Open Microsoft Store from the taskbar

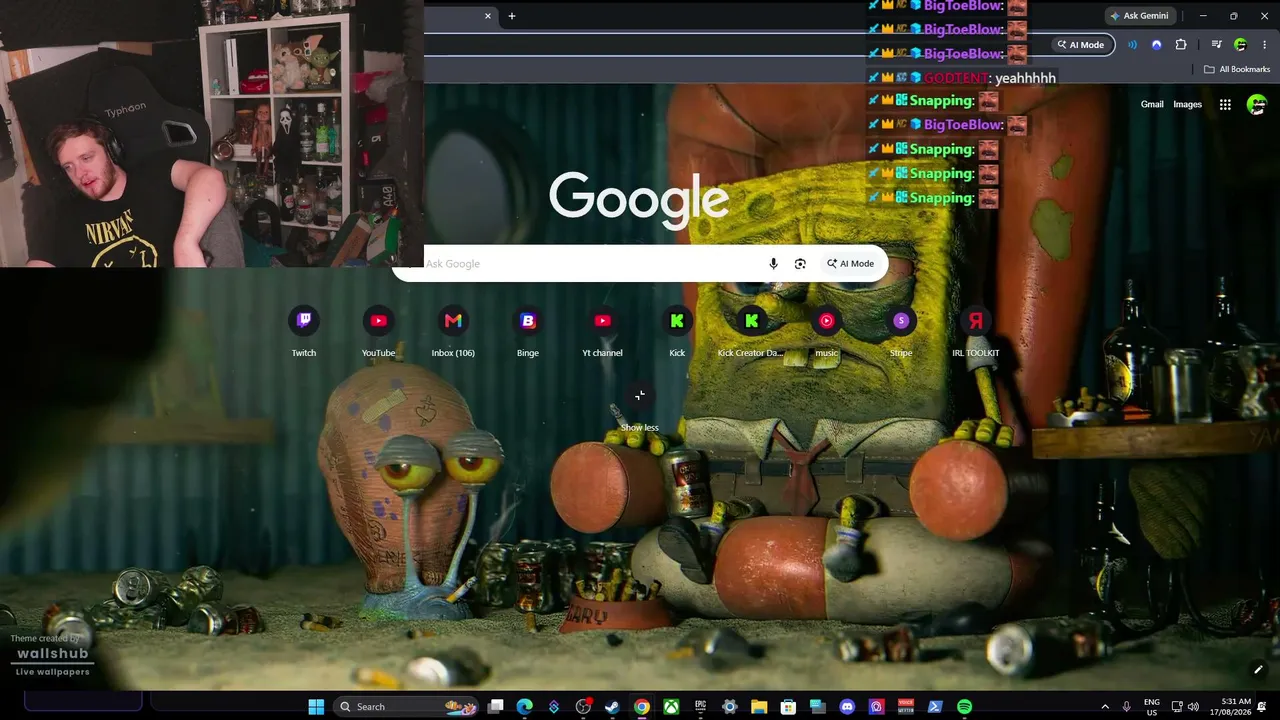point(788,707)
